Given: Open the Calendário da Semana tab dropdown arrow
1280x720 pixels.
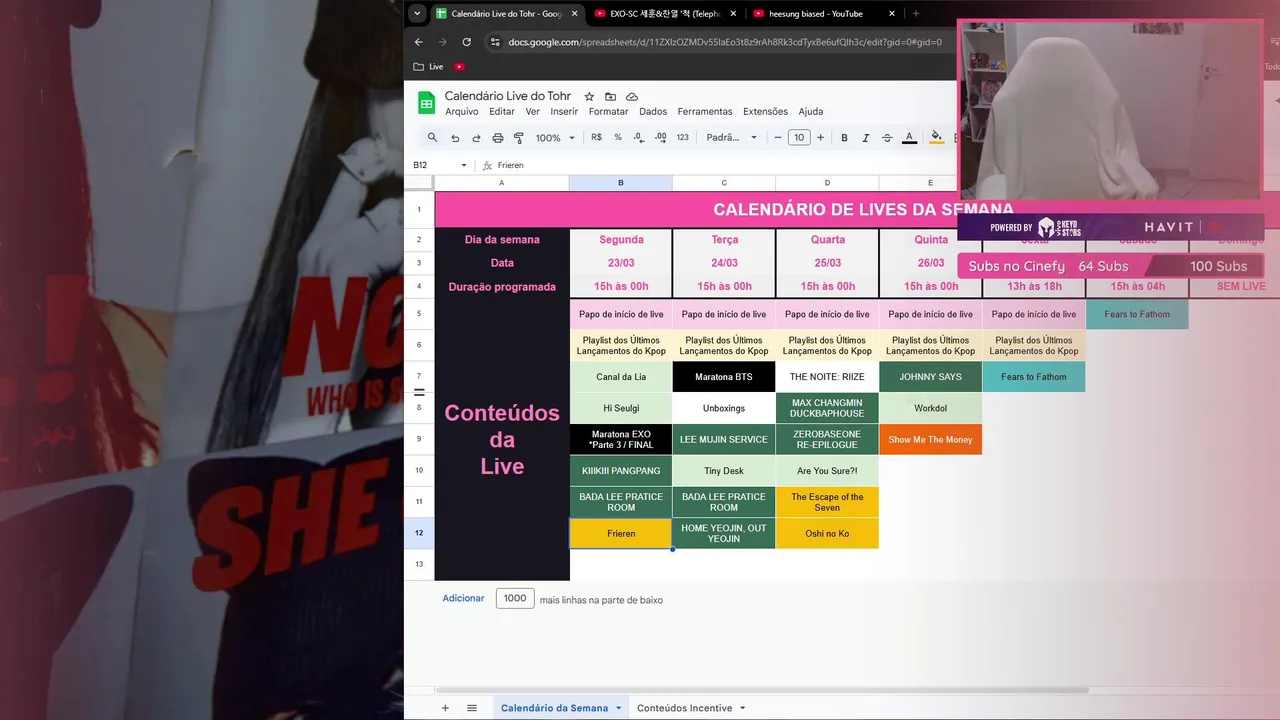Looking at the screenshot, I should coord(618,708).
